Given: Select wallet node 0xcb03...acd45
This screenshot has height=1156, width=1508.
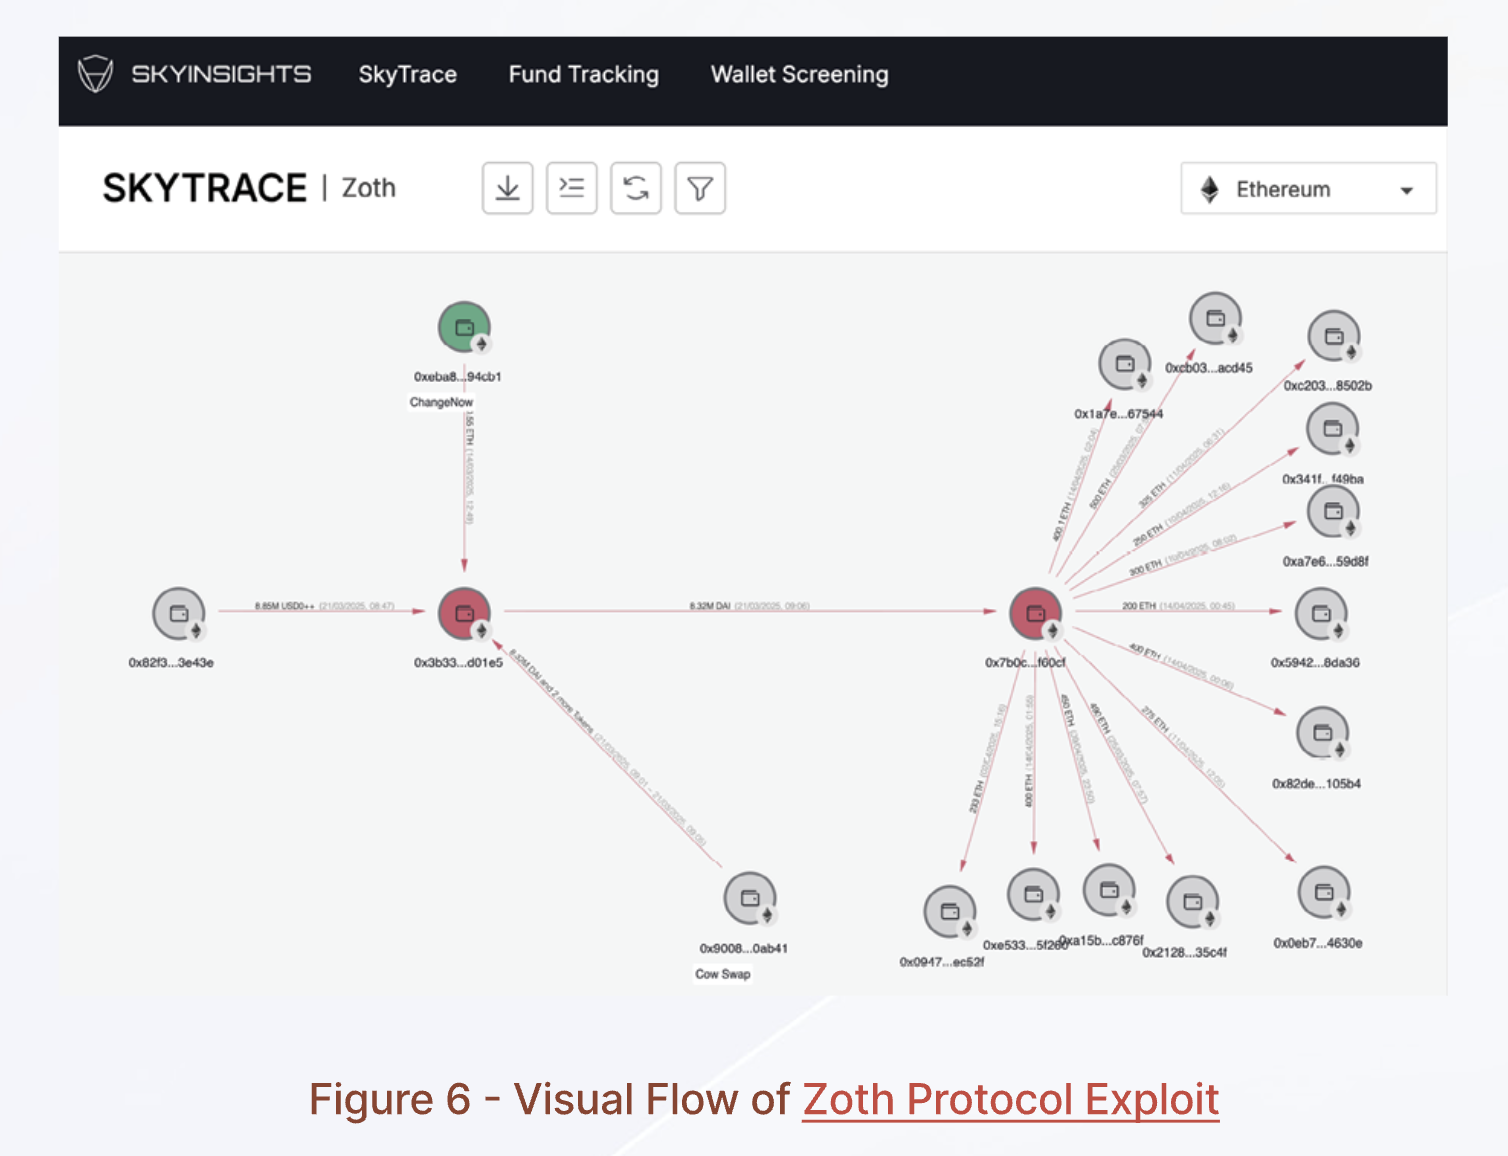Looking at the screenshot, I should pyautogui.click(x=1216, y=319).
